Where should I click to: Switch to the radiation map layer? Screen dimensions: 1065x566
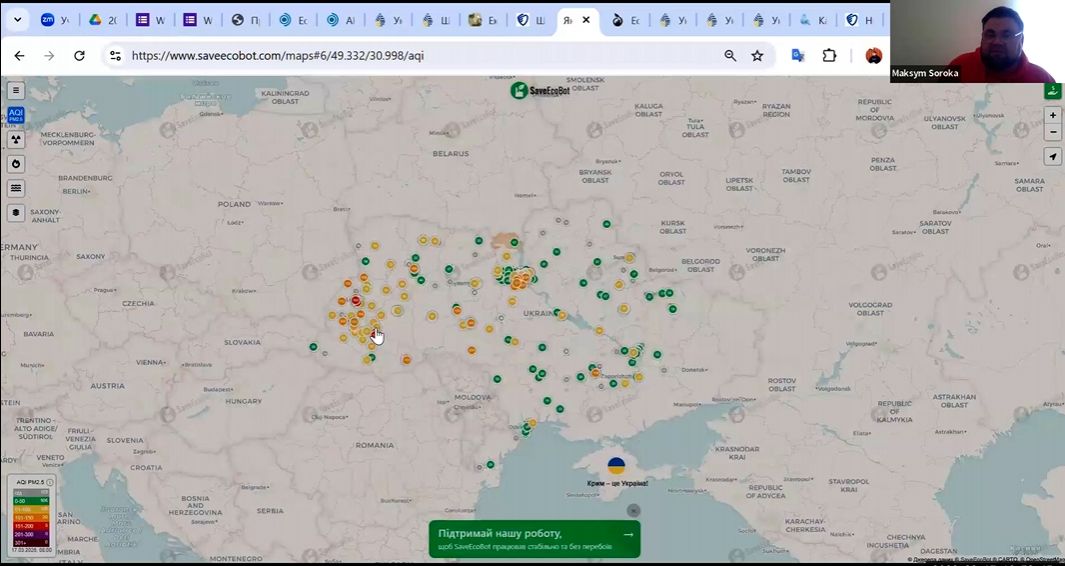pos(15,140)
